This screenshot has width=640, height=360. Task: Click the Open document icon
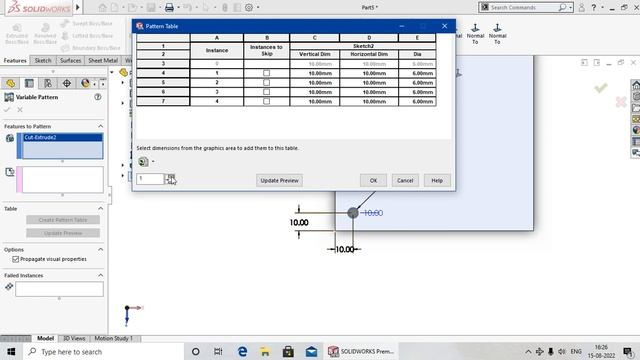[x=132, y=7]
